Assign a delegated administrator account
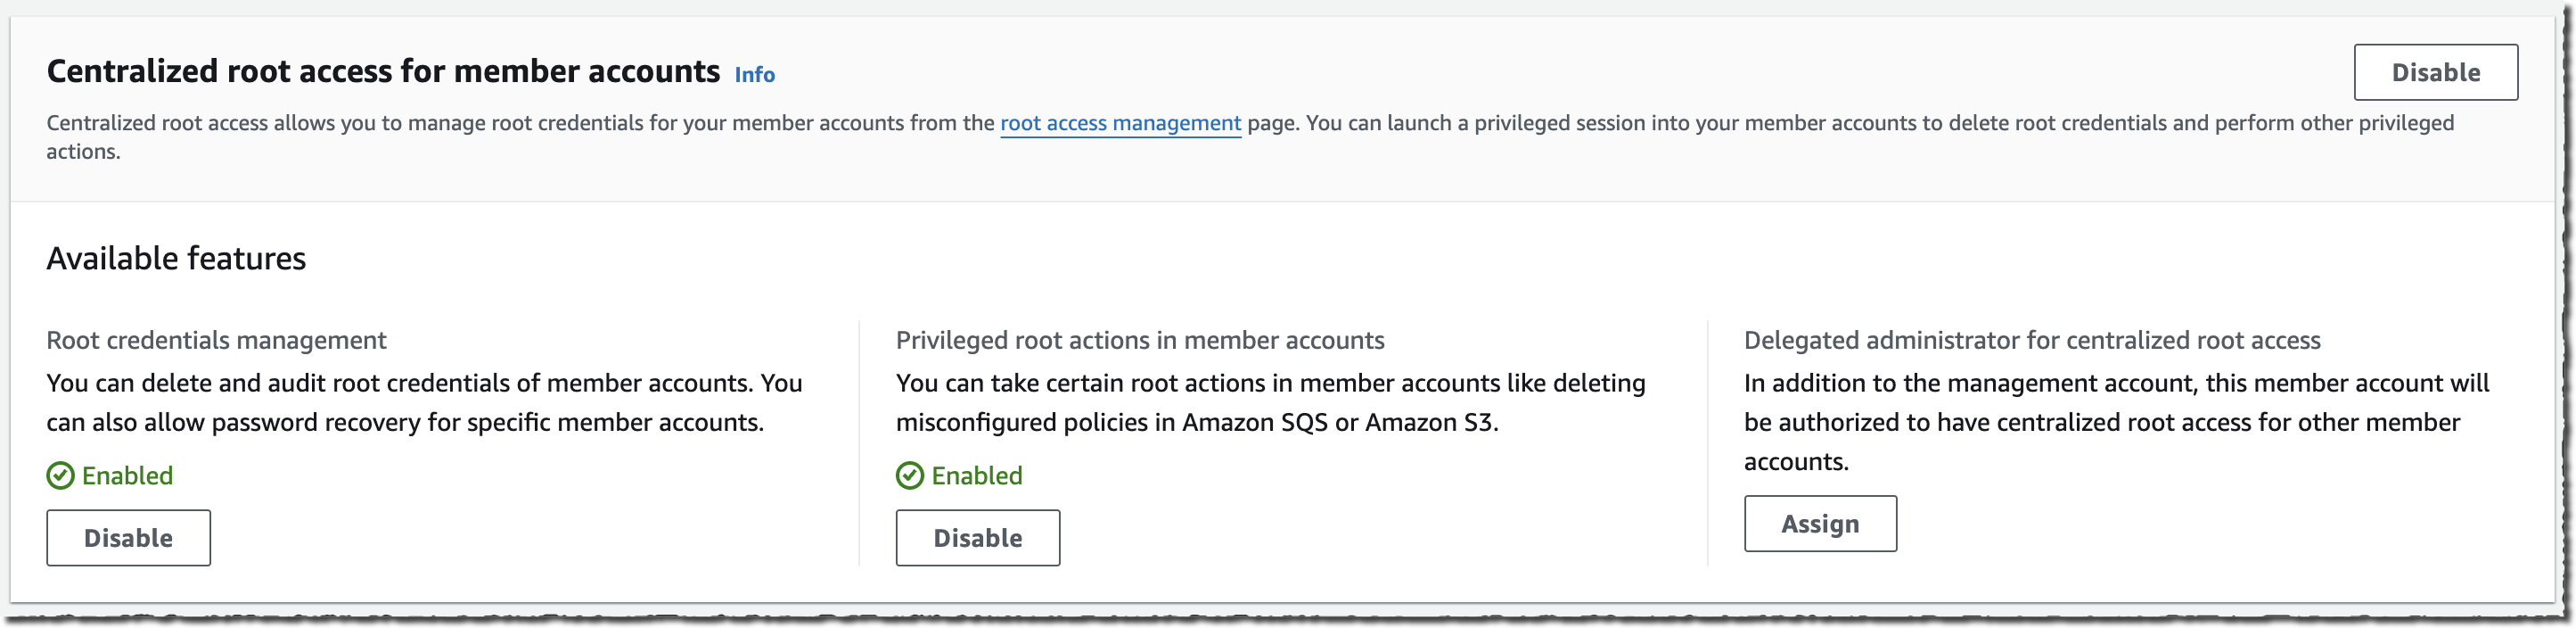 [x=1819, y=524]
